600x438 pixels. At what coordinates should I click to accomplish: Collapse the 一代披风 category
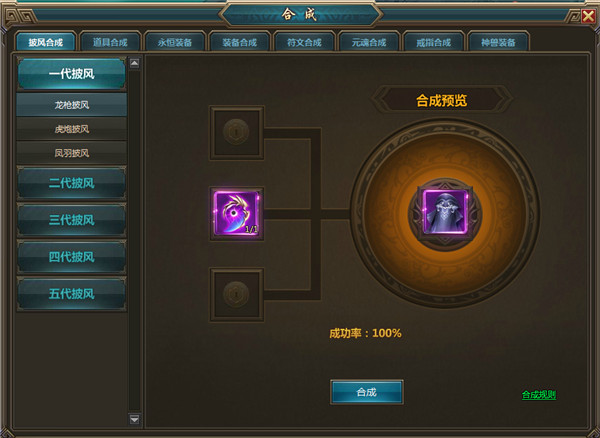(72, 74)
